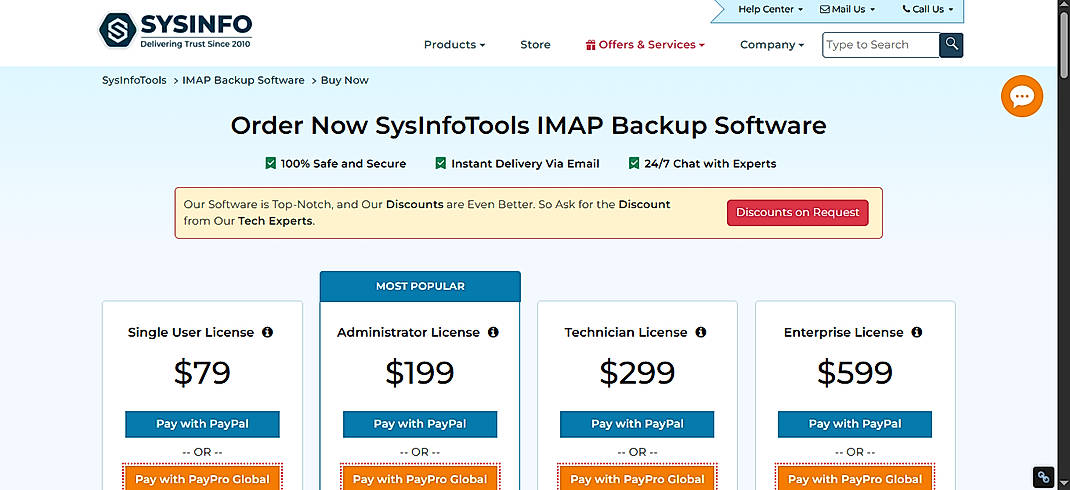Click the link icon in bottom-right corner
The height and width of the screenshot is (490, 1070).
point(1043,477)
